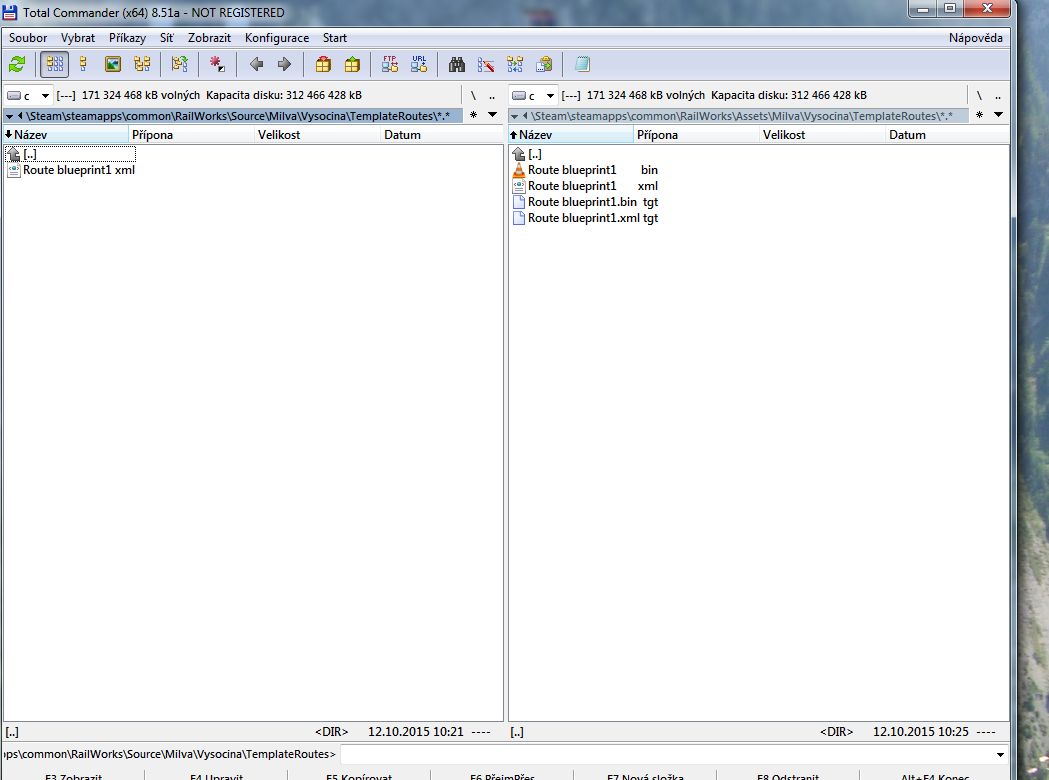
Task: Select Route blueprint1.bin tgt file
Action: pos(585,202)
